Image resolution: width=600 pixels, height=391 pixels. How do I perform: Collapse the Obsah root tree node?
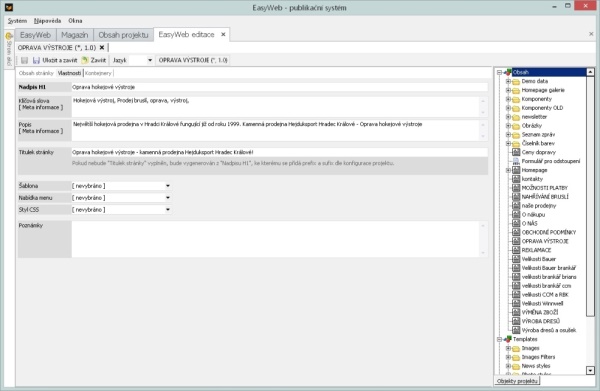[499, 72]
